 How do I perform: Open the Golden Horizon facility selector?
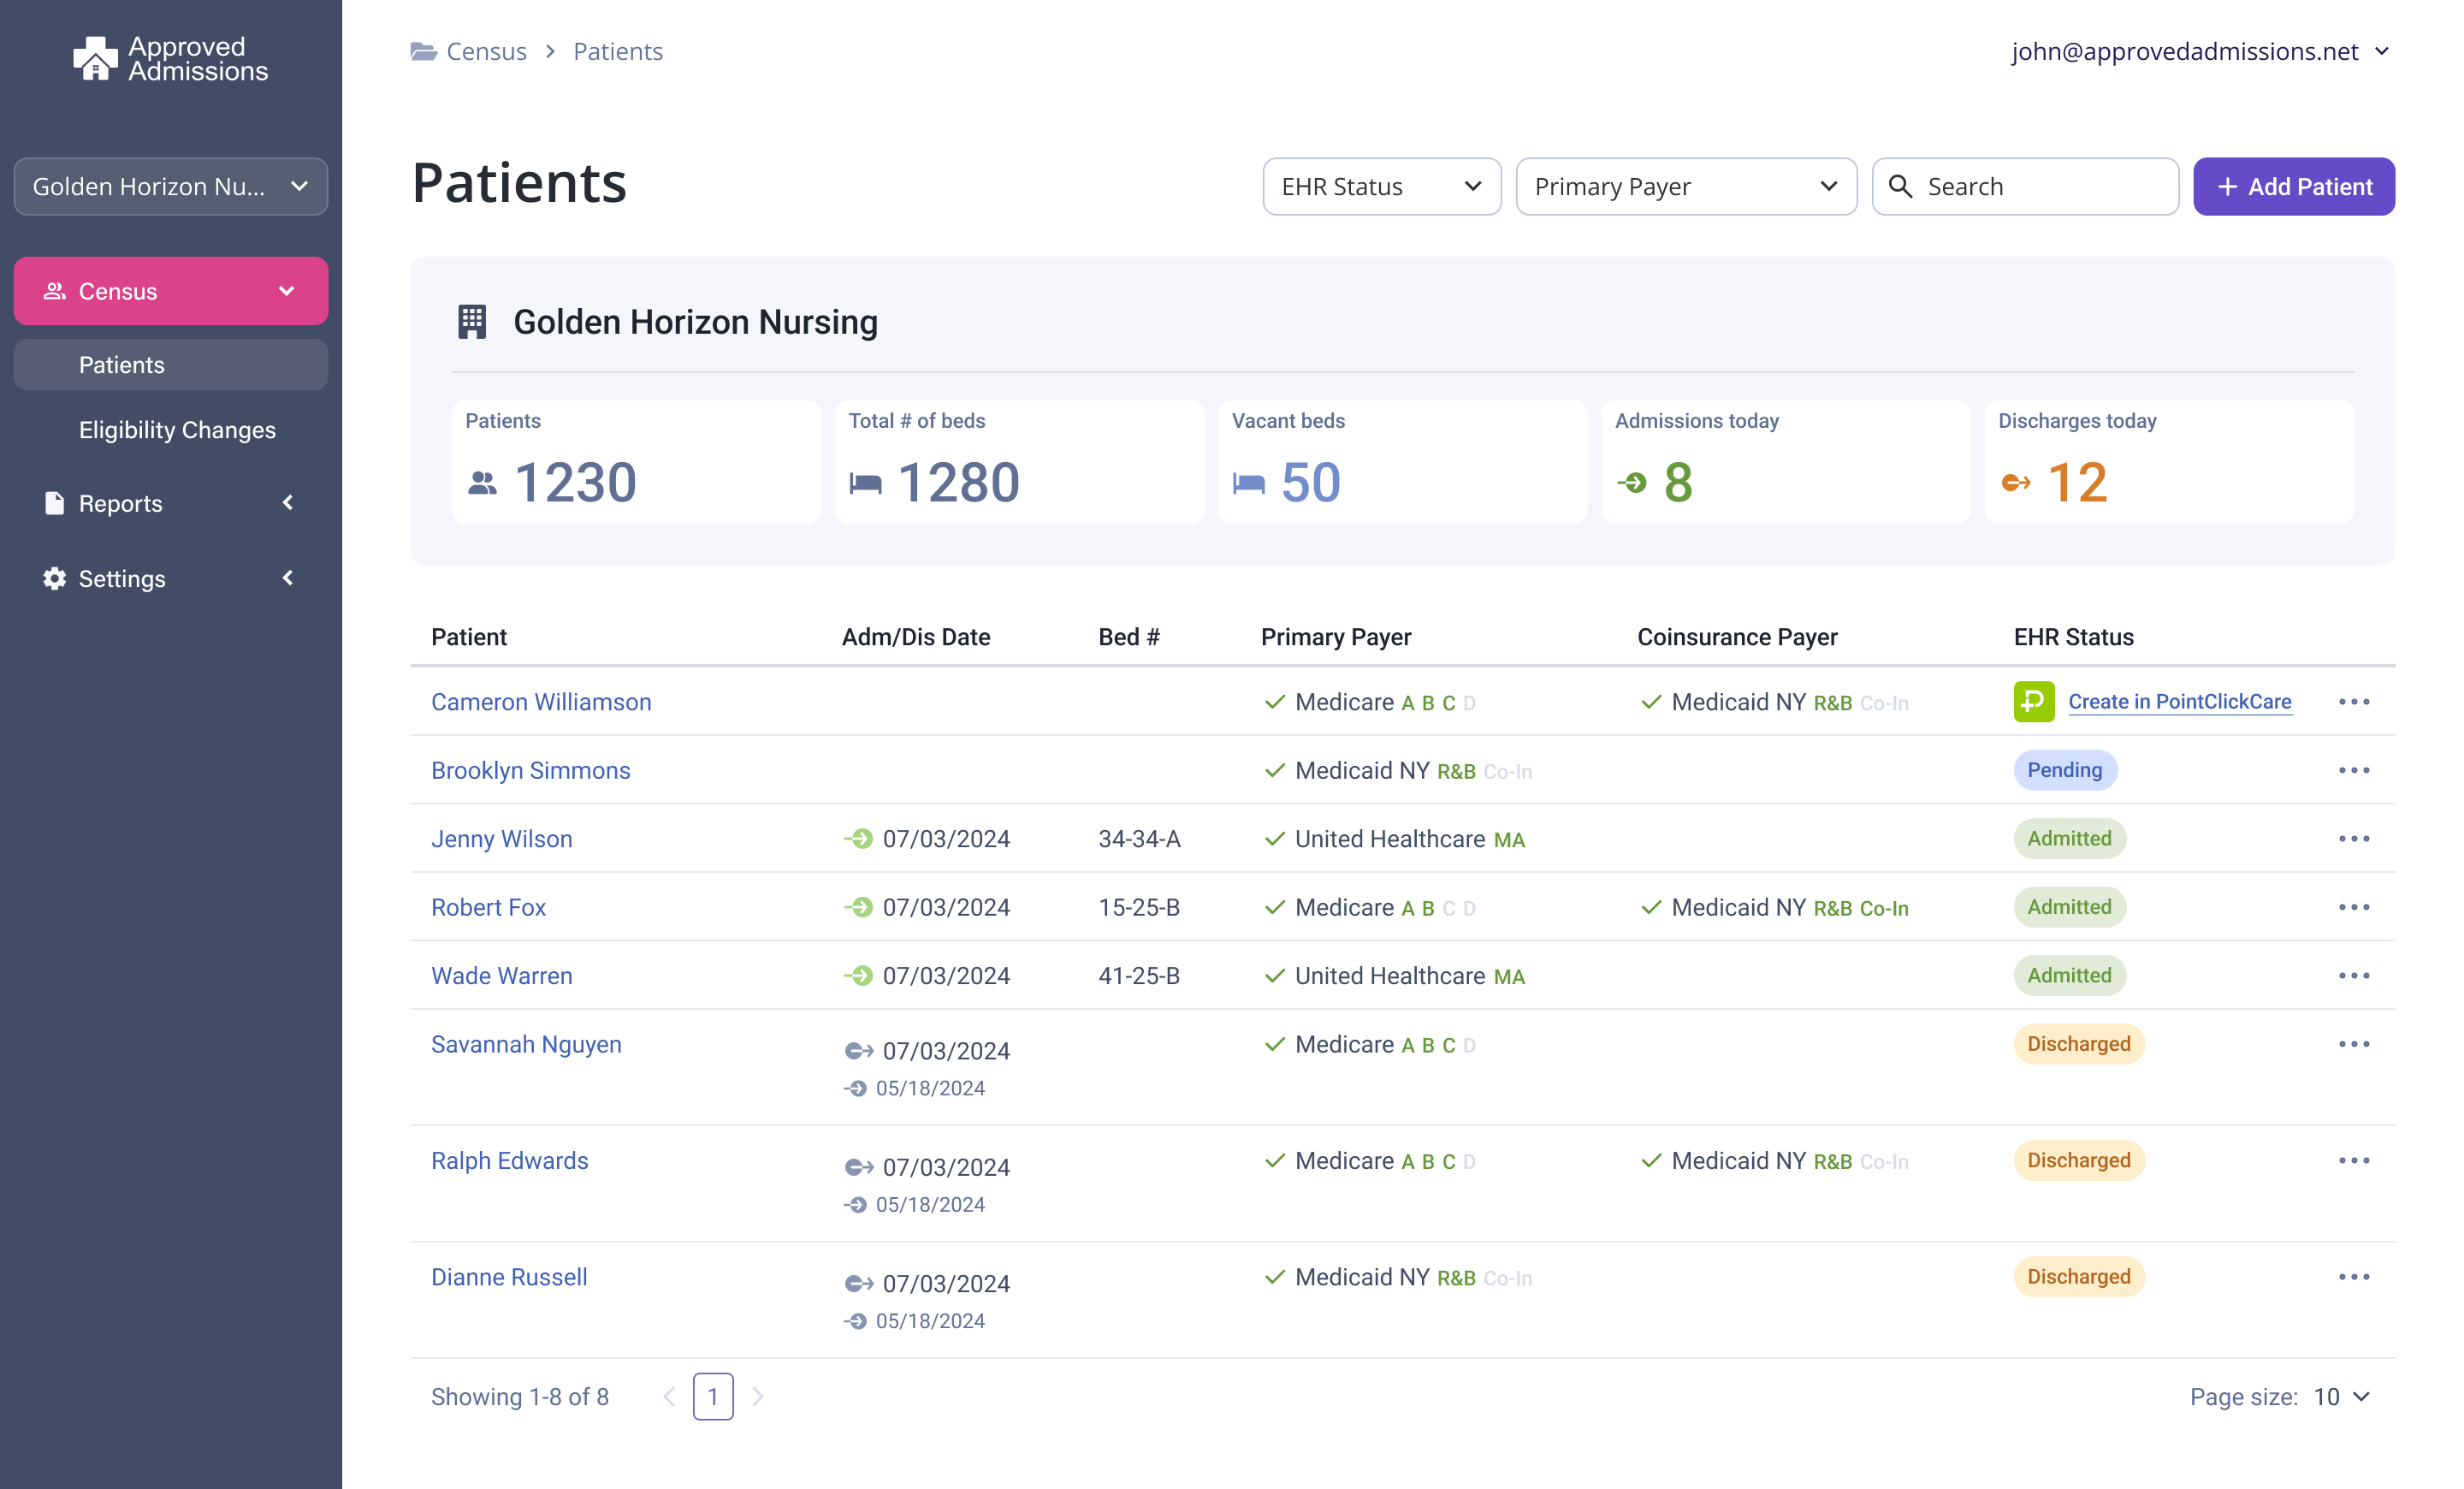[x=171, y=186]
